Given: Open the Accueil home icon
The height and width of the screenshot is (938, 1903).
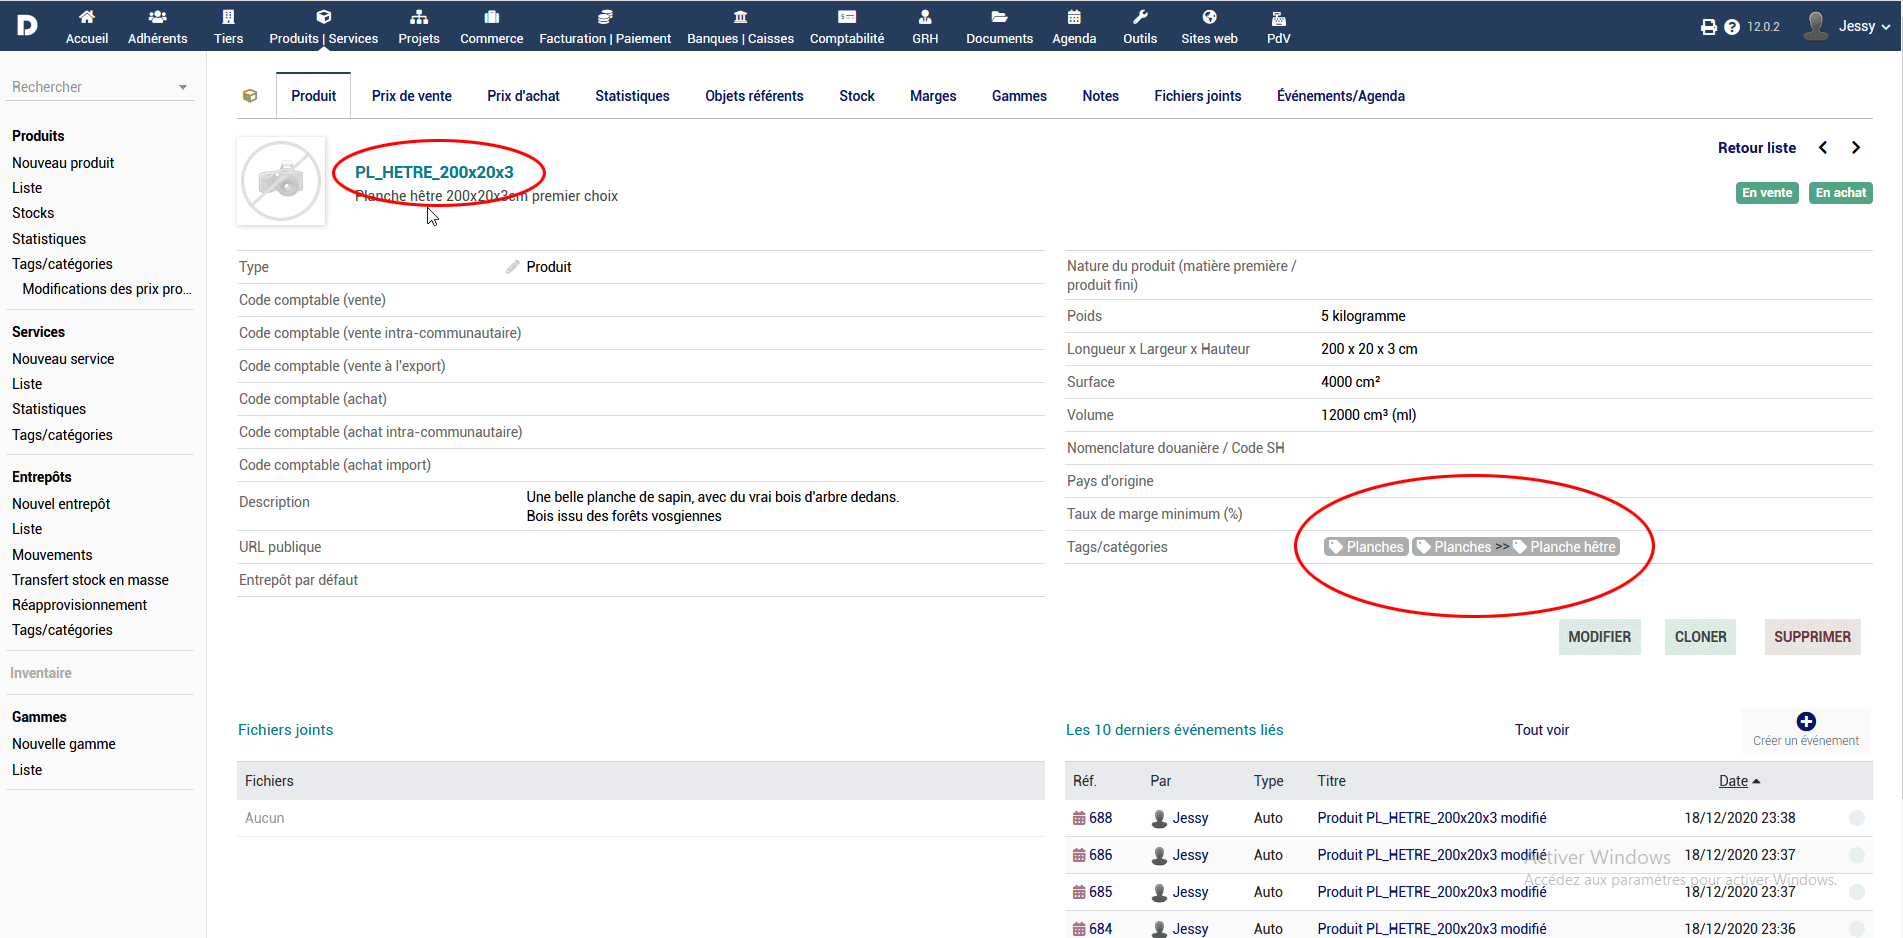Looking at the screenshot, I should pos(87,17).
